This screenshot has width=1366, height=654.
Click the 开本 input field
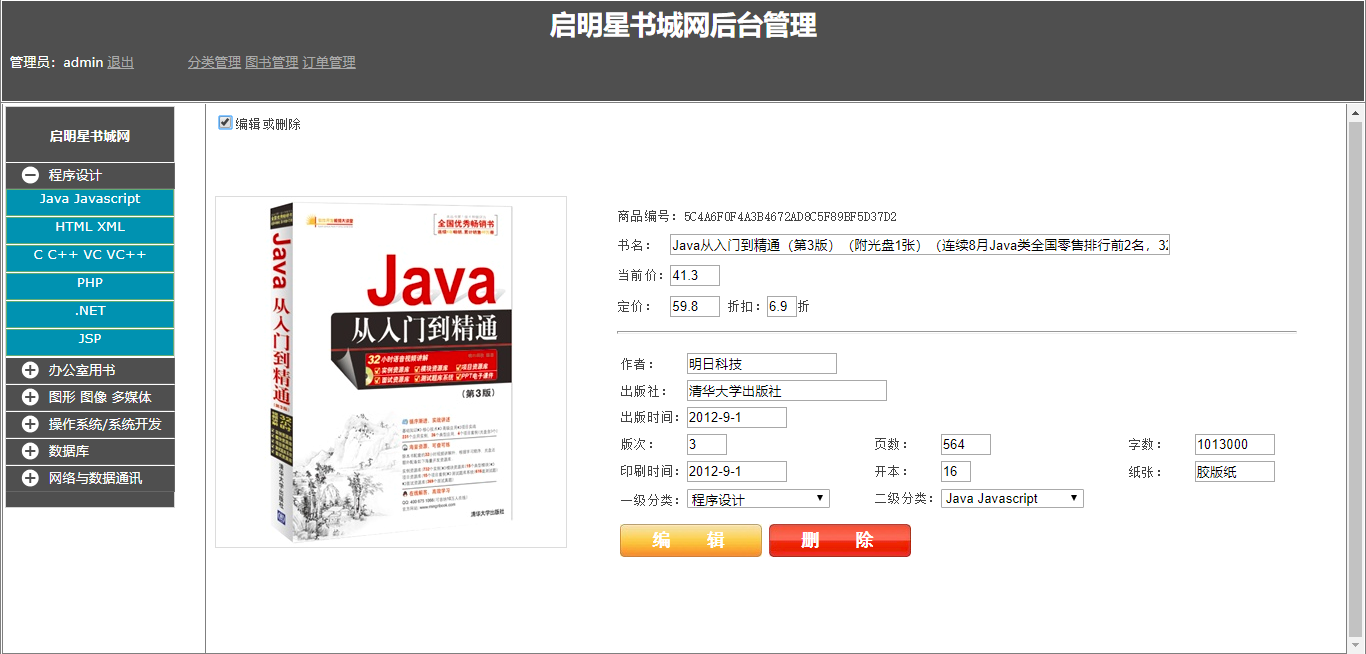pos(956,472)
